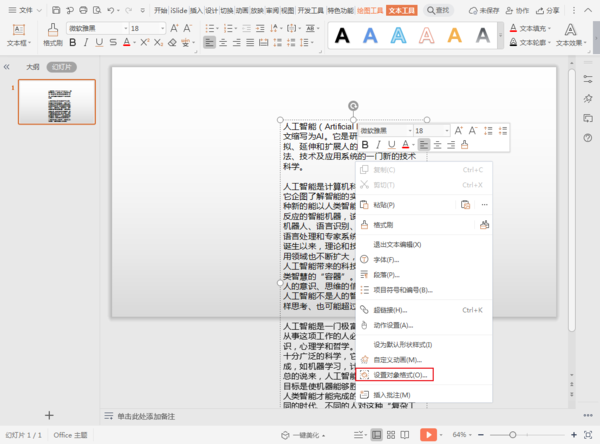
Task: Toggle the slide panel collapse arrows
Action: [8, 67]
